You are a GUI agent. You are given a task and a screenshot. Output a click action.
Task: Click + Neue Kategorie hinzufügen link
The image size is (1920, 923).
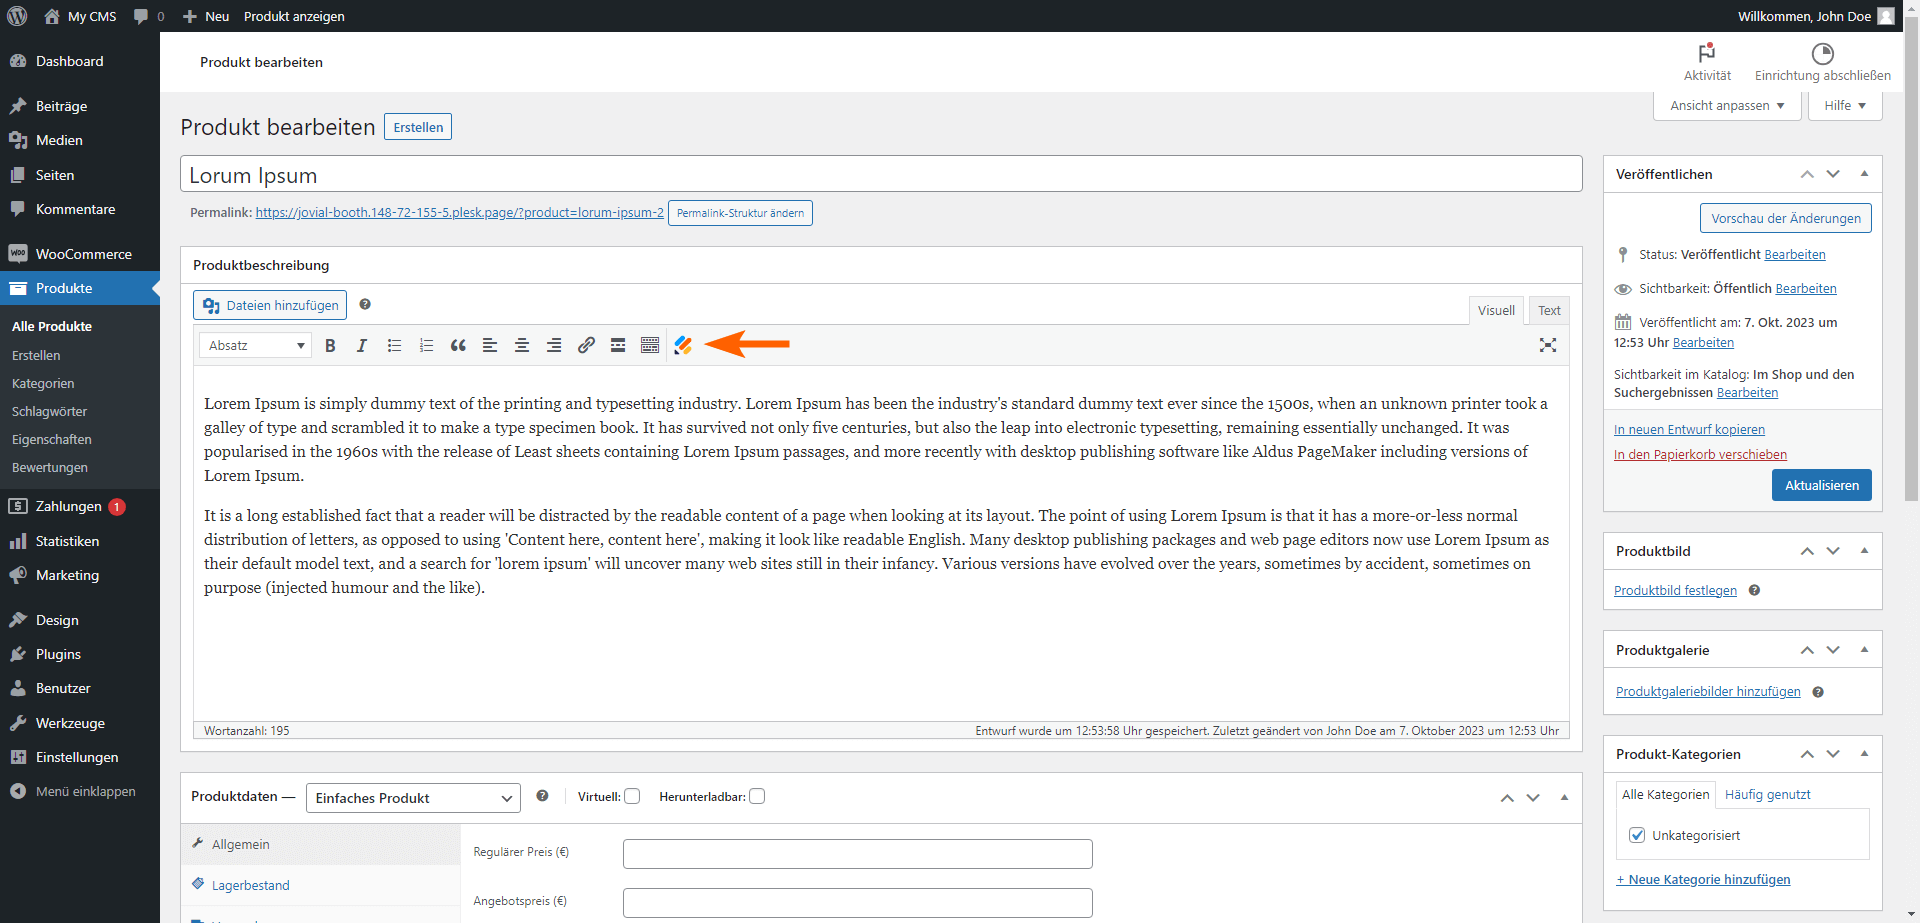[x=1703, y=880]
